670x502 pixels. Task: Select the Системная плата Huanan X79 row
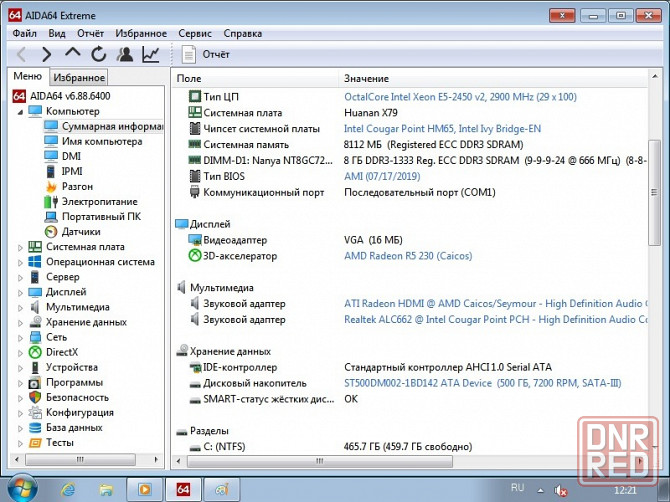point(410,113)
